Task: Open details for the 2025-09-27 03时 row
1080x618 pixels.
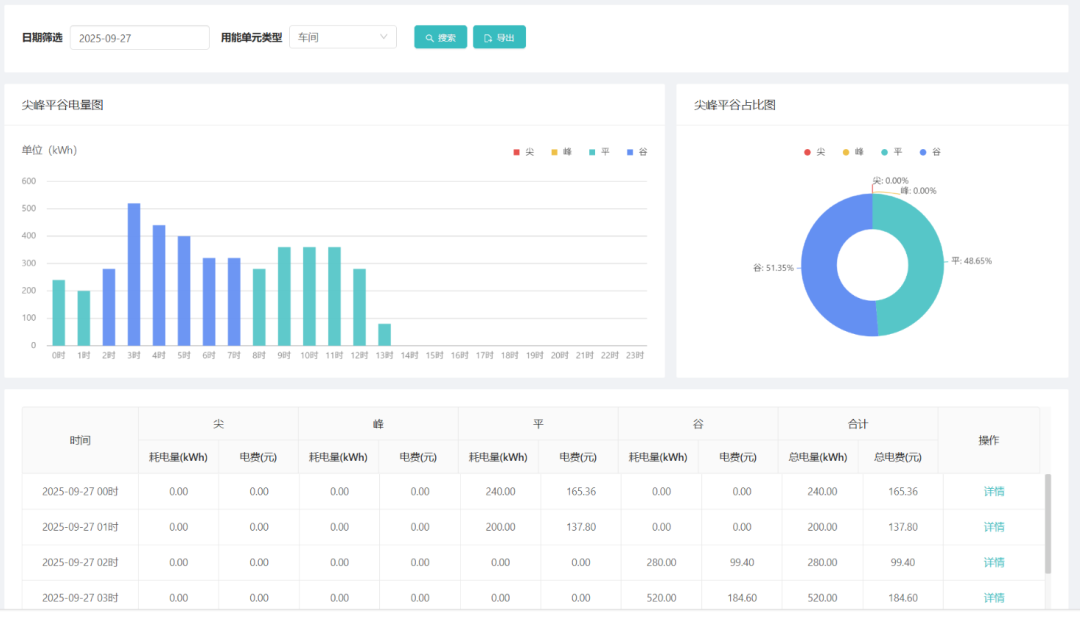Action: [993, 598]
